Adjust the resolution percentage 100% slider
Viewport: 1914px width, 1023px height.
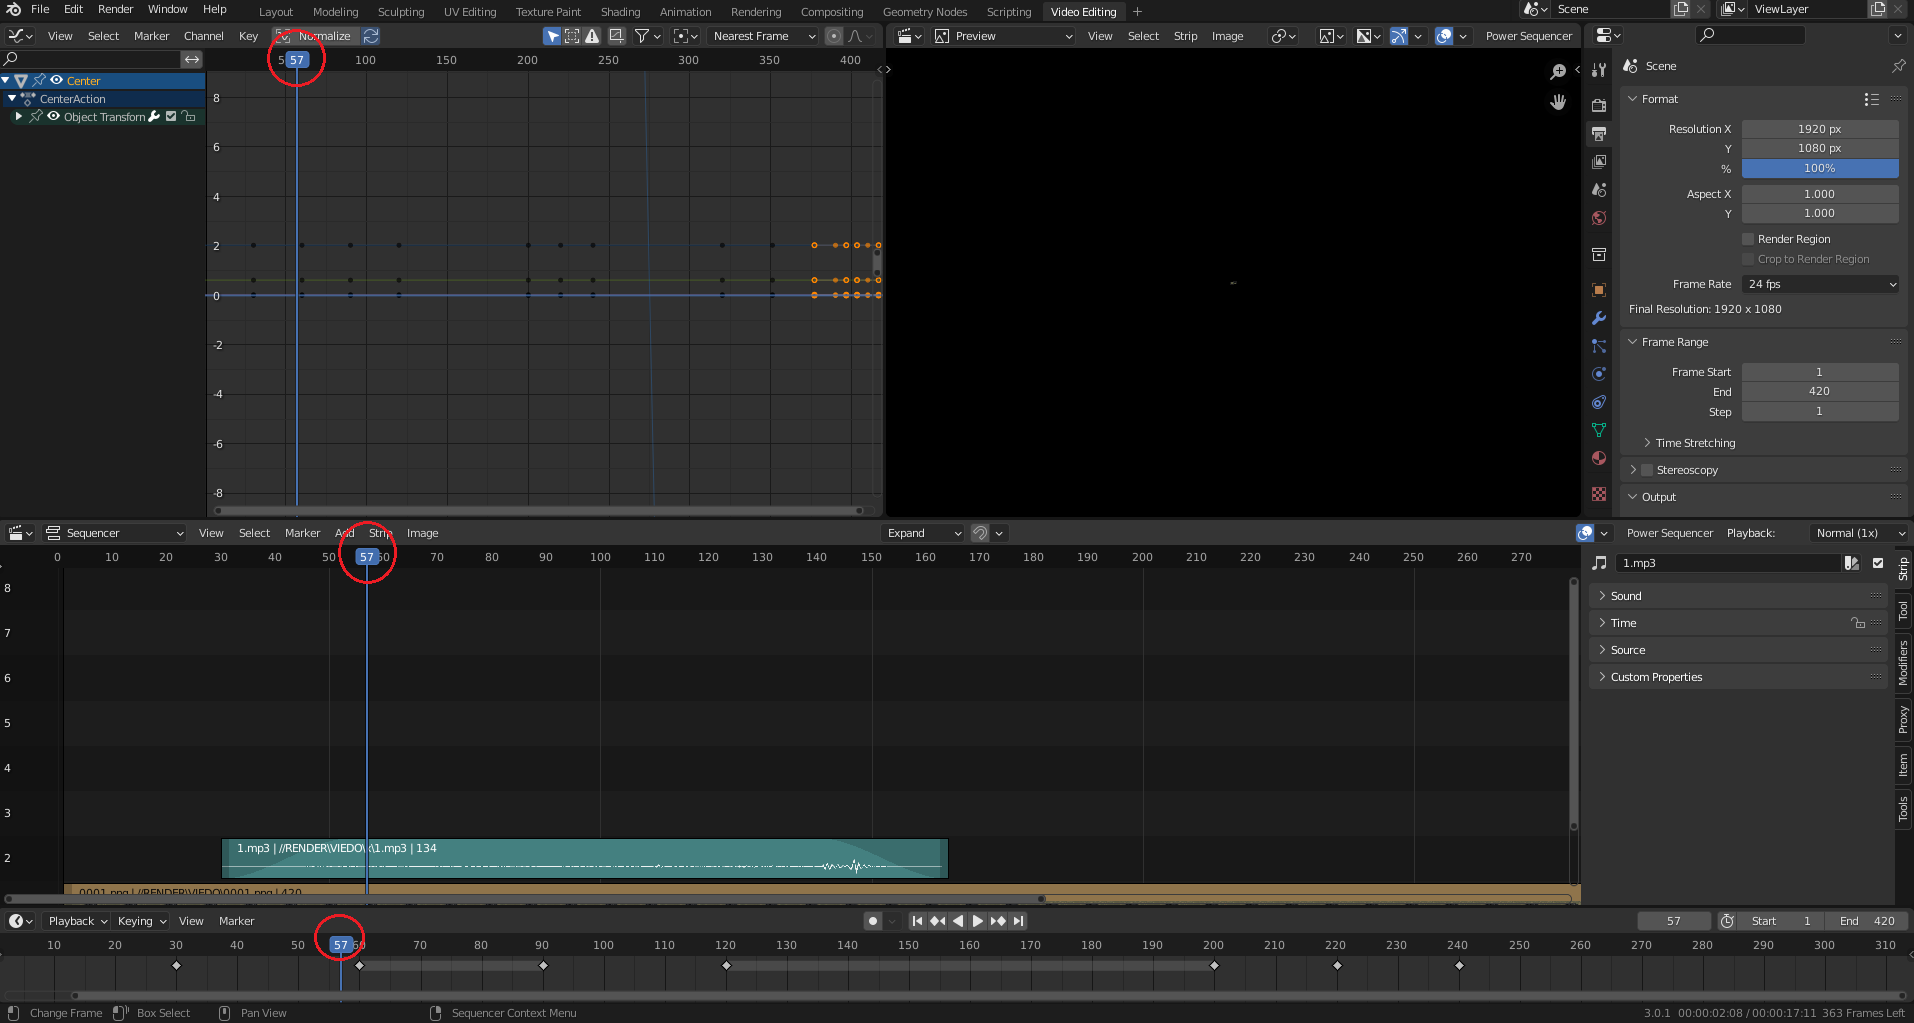[1820, 168]
